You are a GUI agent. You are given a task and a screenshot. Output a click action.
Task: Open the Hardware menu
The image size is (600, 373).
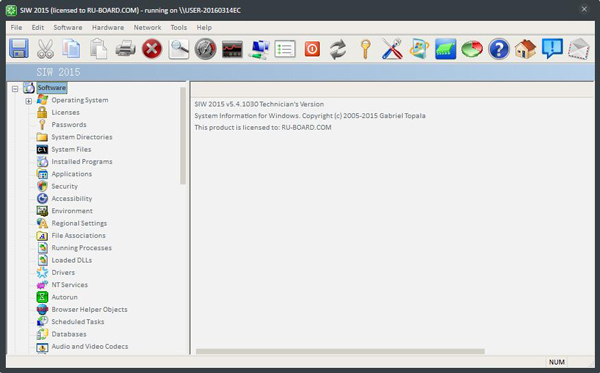108,28
